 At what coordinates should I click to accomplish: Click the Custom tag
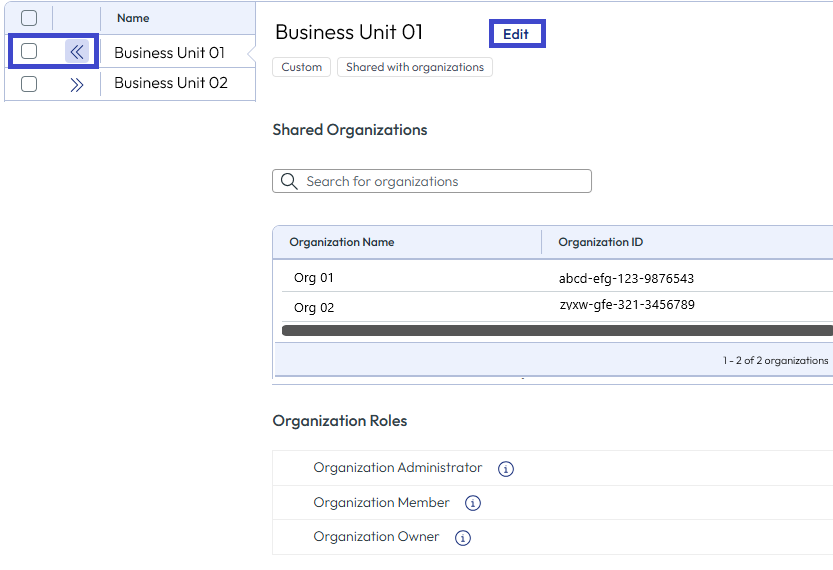click(x=301, y=67)
